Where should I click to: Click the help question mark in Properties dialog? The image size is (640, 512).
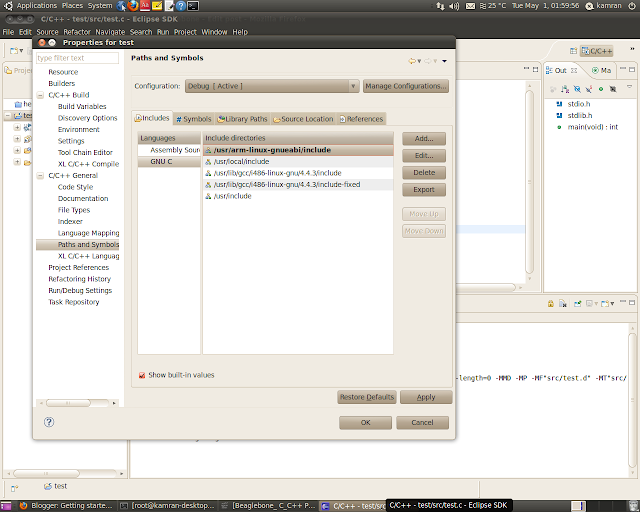(49, 422)
